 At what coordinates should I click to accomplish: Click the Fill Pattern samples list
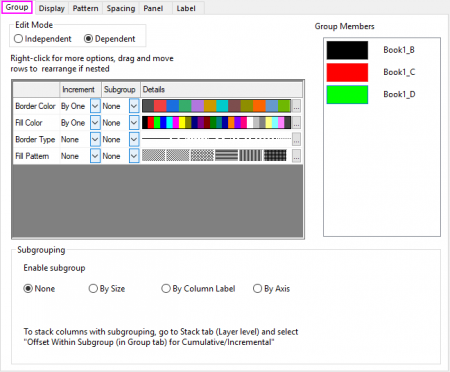click(x=214, y=155)
